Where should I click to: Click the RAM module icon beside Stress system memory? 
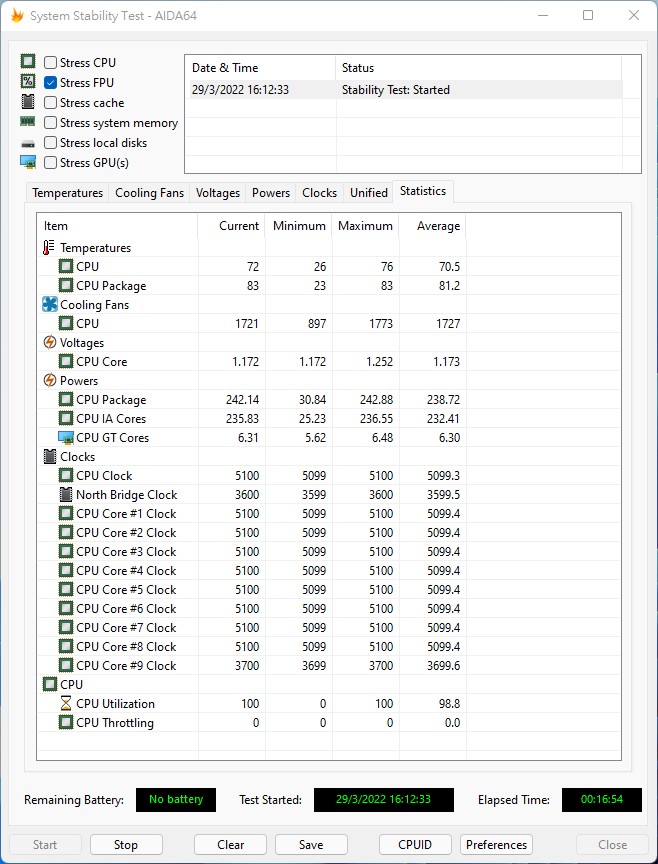point(28,122)
